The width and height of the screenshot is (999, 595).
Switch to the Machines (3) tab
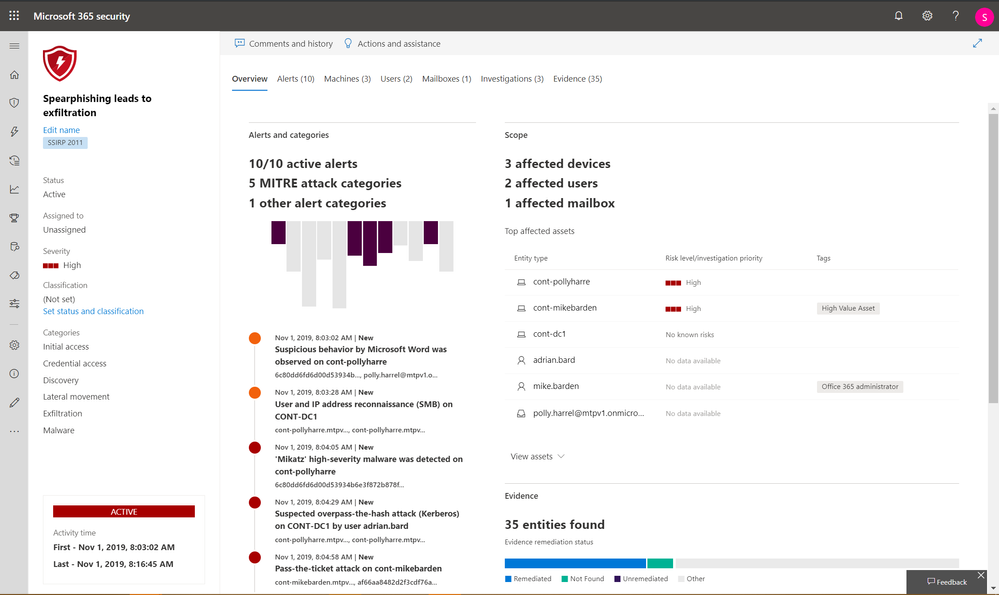347,79
